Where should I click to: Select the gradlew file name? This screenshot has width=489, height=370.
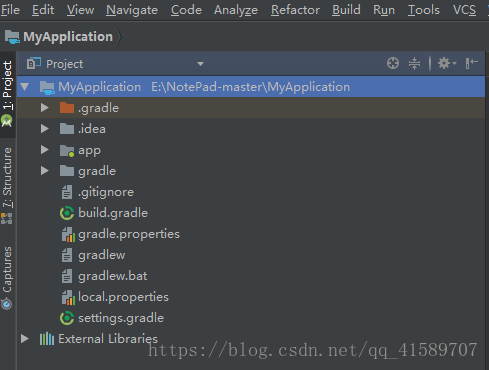(102, 255)
